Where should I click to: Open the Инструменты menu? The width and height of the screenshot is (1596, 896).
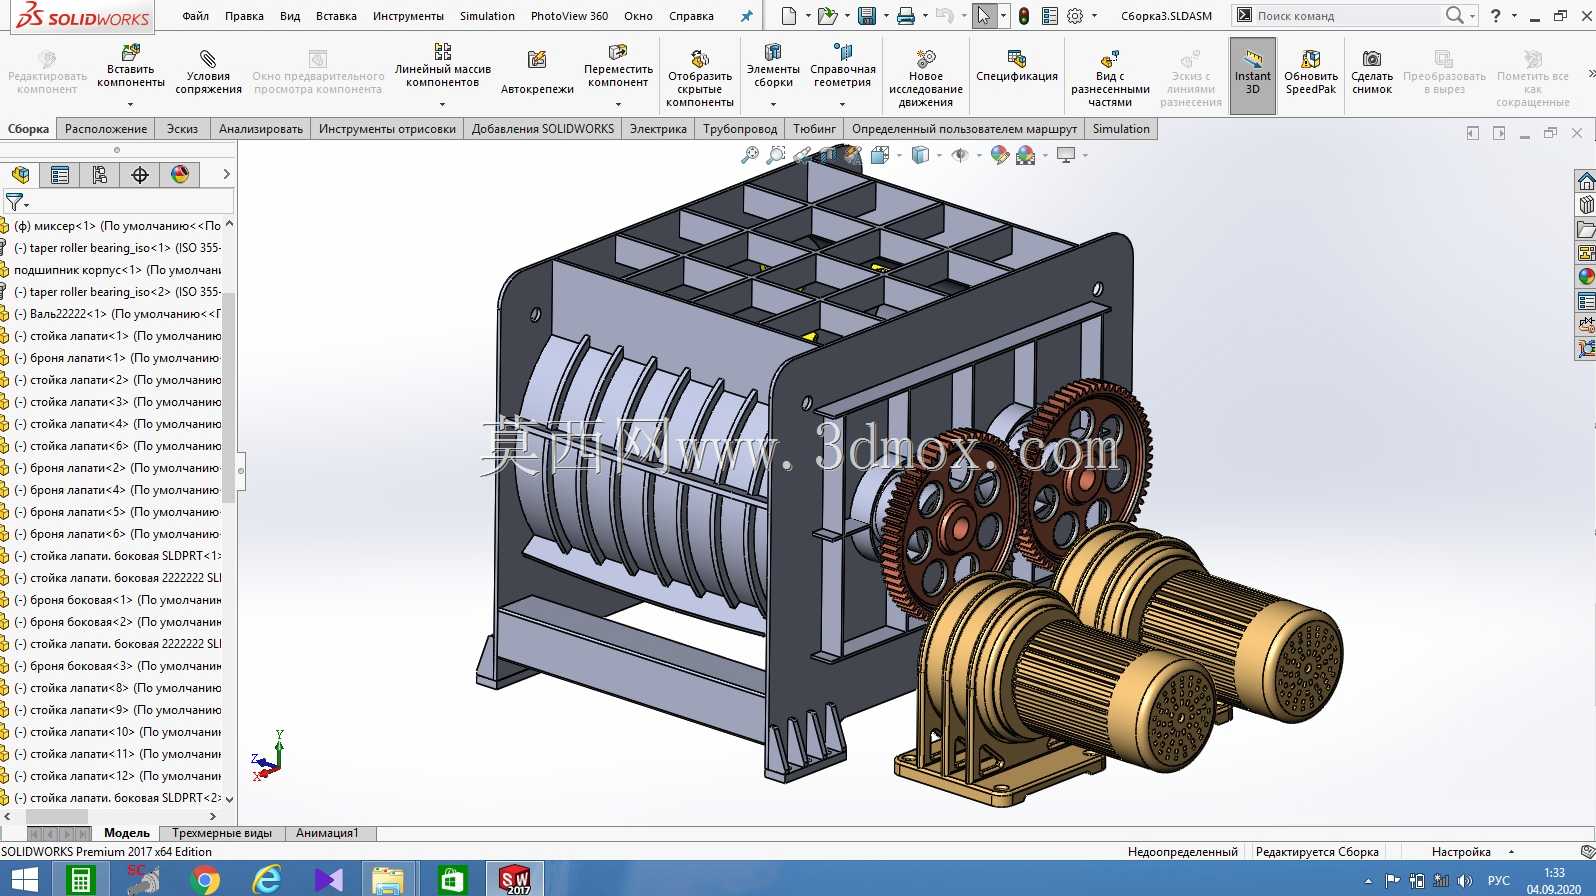click(408, 16)
